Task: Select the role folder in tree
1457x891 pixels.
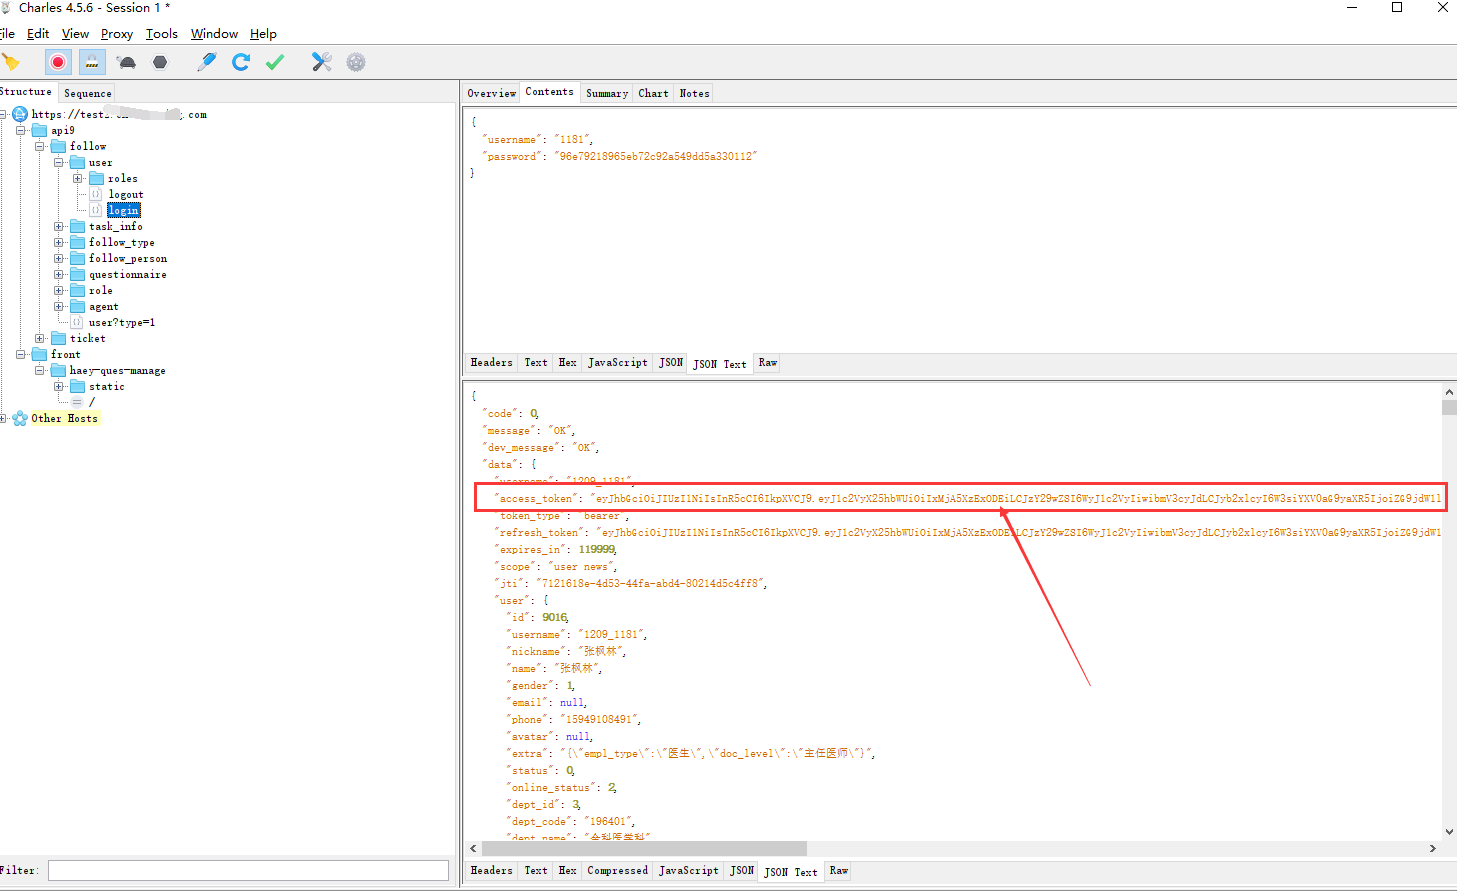Action: tap(101, 290)
